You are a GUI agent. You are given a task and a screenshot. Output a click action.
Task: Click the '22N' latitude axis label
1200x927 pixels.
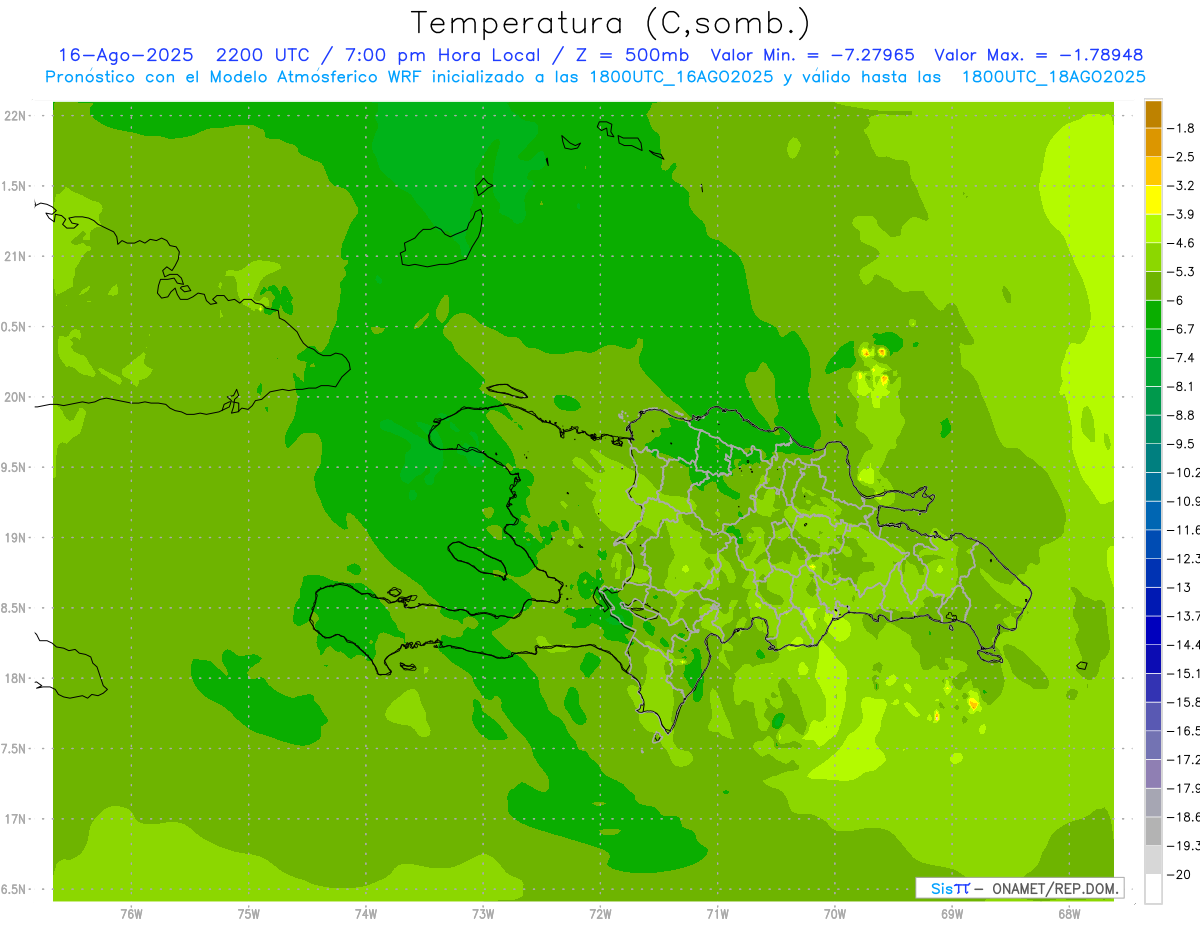pos(15,116)
